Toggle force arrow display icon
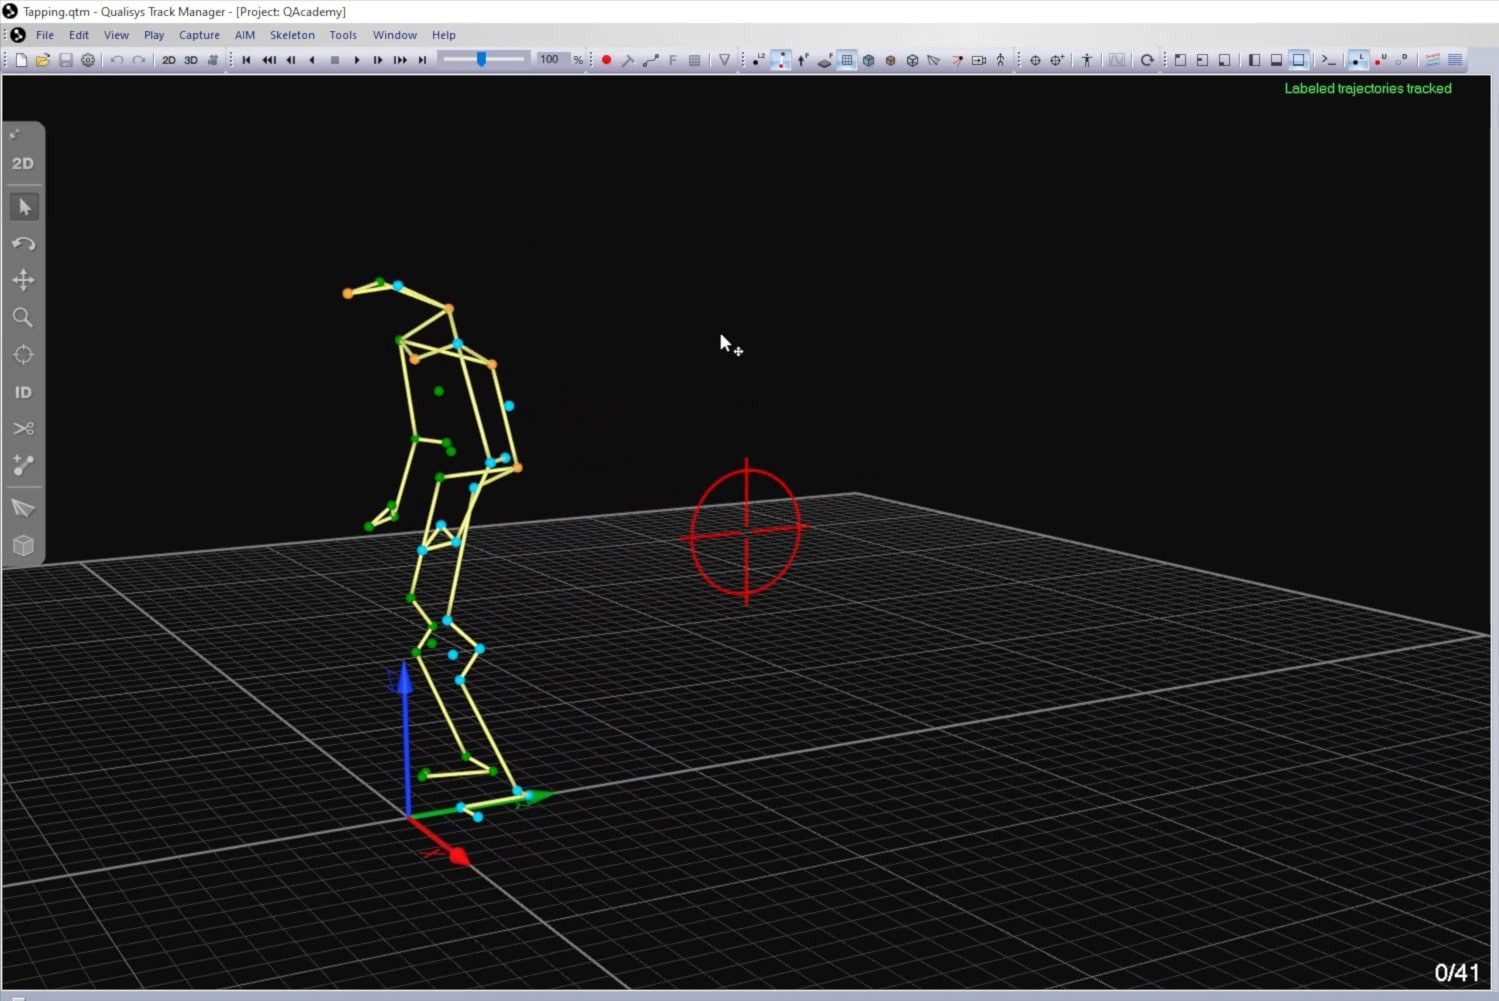 (803, 60)
